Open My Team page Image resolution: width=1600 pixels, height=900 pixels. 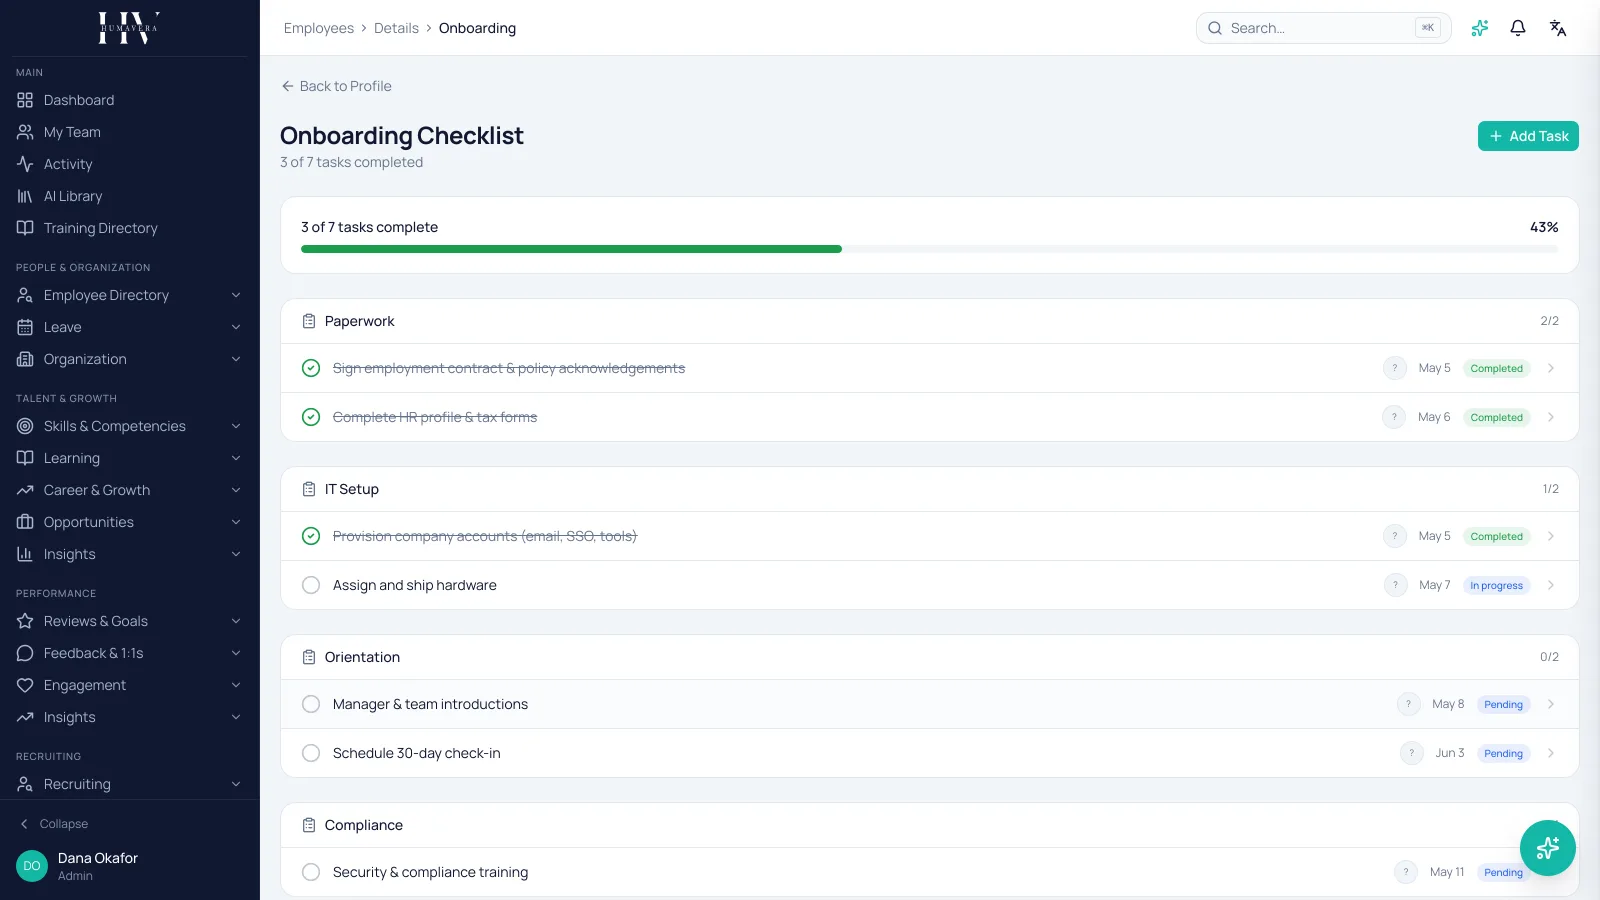(129, 132)
